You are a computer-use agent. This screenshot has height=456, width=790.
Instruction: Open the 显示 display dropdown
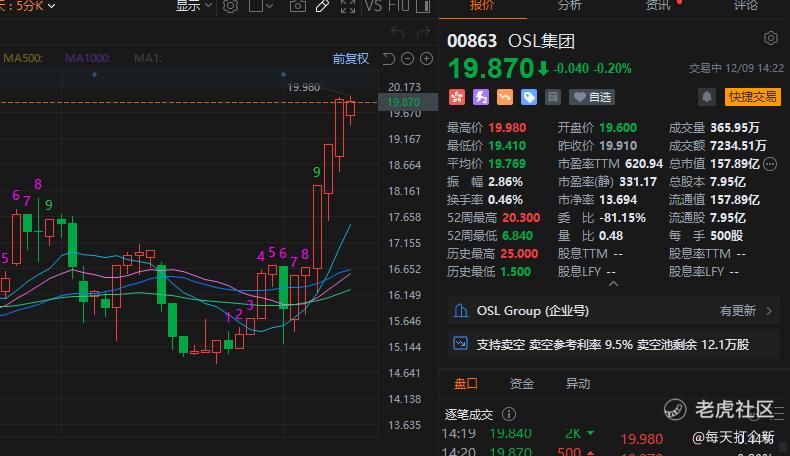coord(193,6)
